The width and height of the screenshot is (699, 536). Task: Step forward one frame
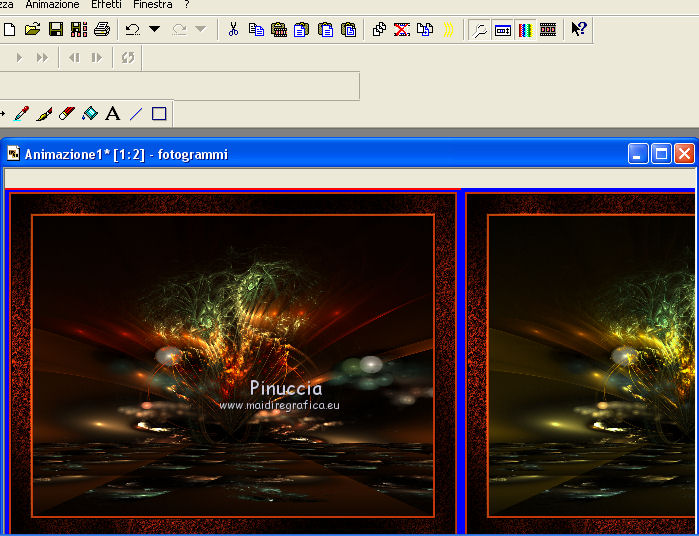click(x=96, y=58)
